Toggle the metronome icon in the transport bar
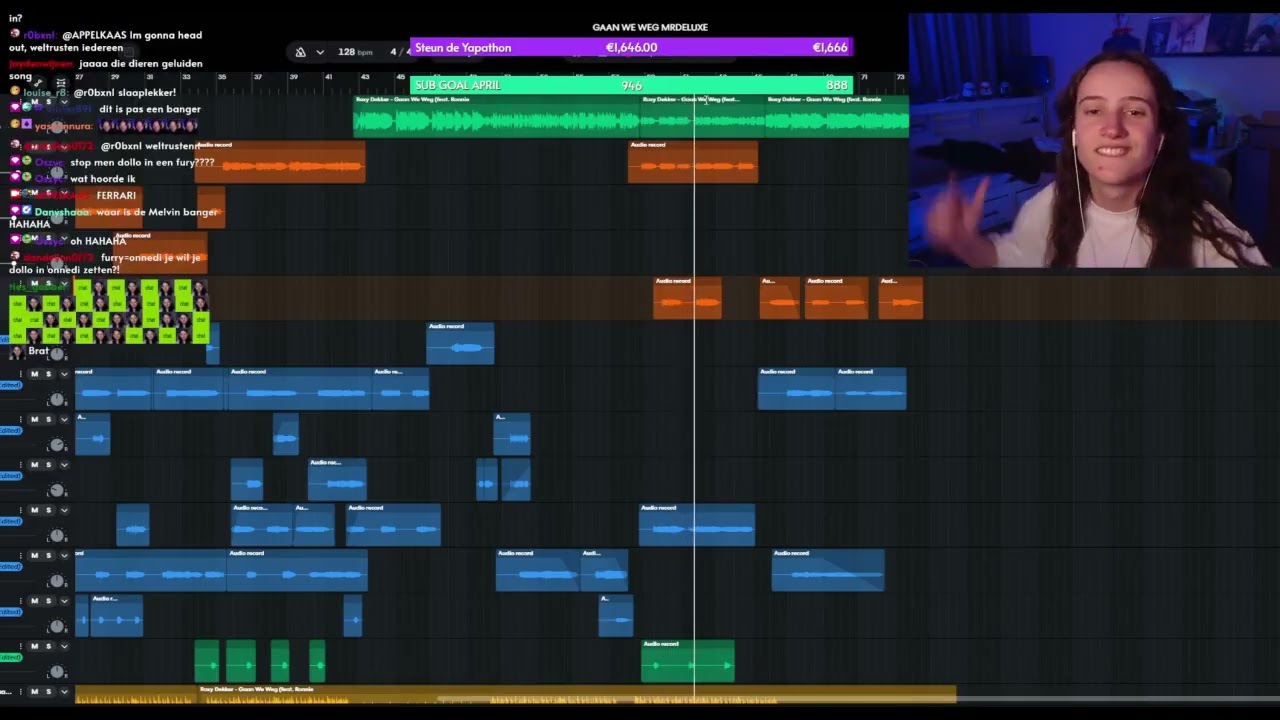The image size is (1280, 720). (x=300, y=52)
